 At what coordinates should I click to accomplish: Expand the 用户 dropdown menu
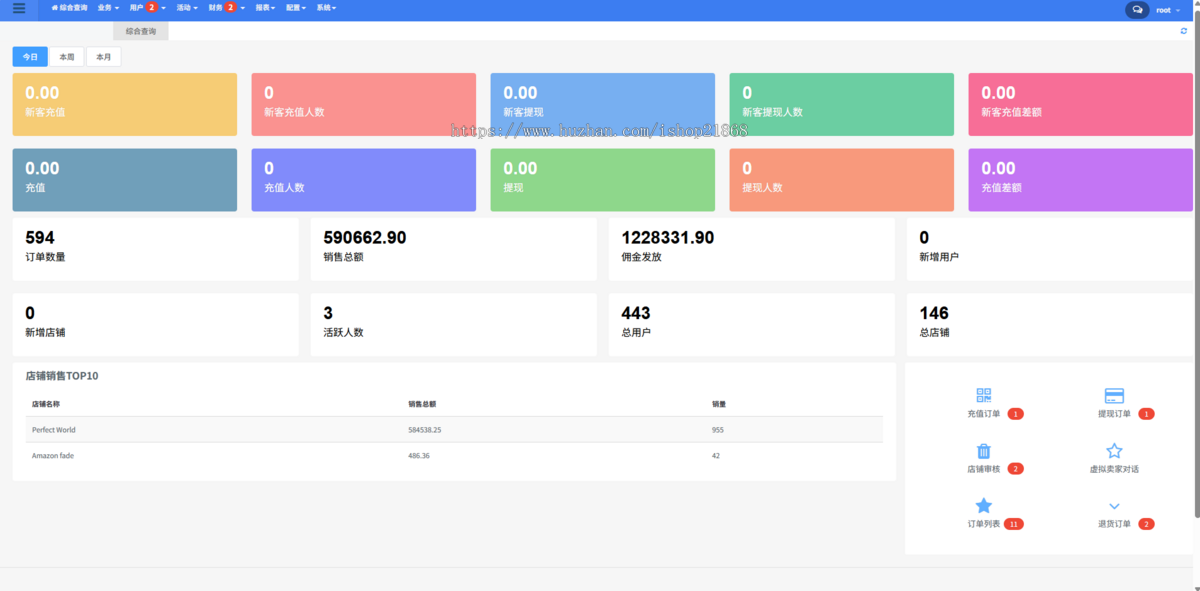click(147, 8)
